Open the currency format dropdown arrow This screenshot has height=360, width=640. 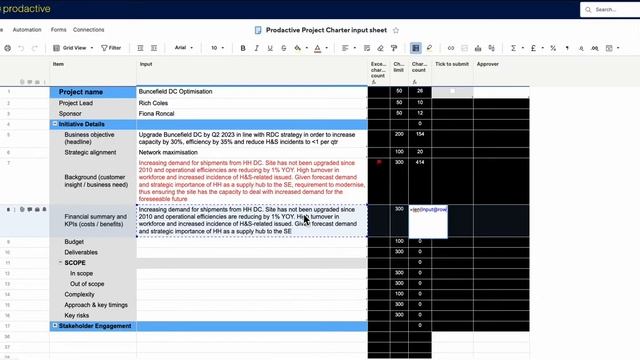click(x=542, y=48)
